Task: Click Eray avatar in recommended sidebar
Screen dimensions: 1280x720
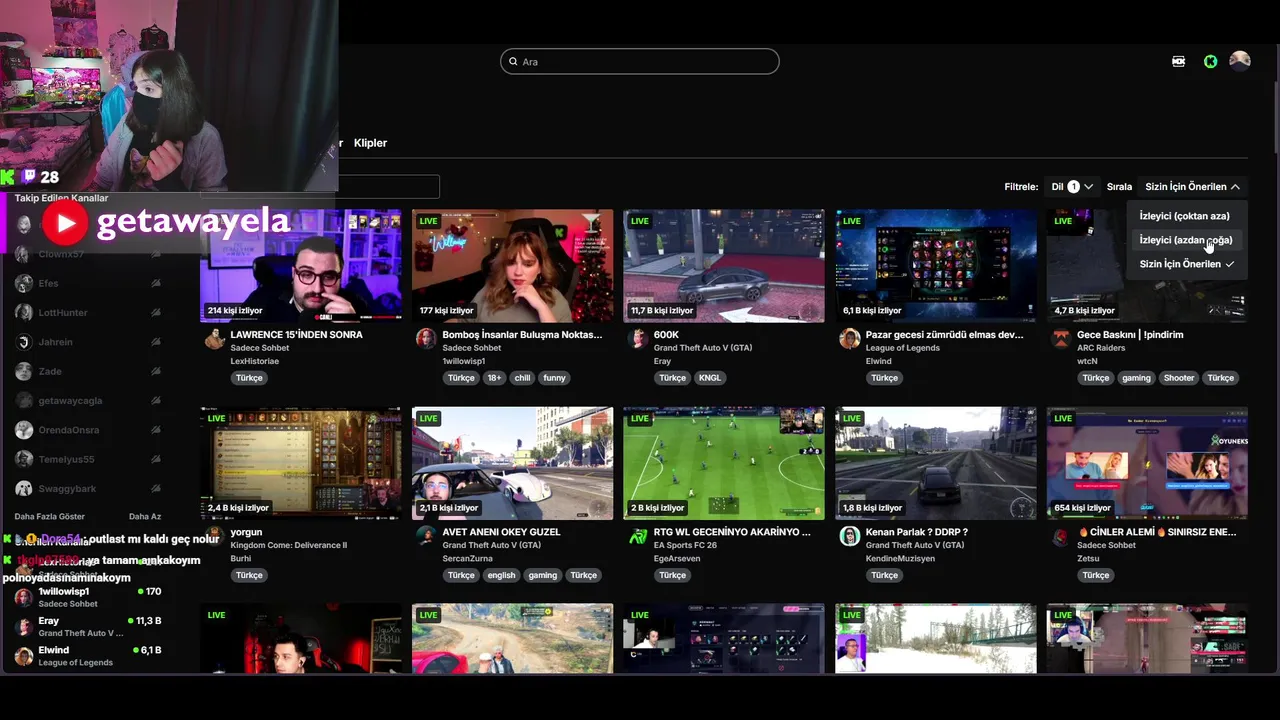Action: click(24, 626)
